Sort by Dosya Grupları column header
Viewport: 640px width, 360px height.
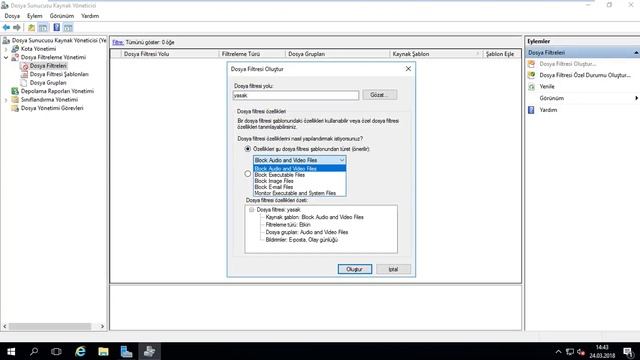click(337, 54)
